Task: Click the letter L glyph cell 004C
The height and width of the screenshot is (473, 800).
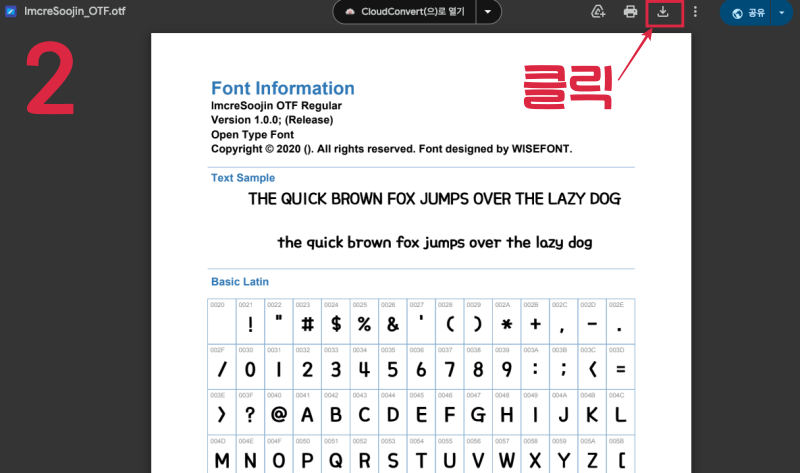Action: (620, 412)
